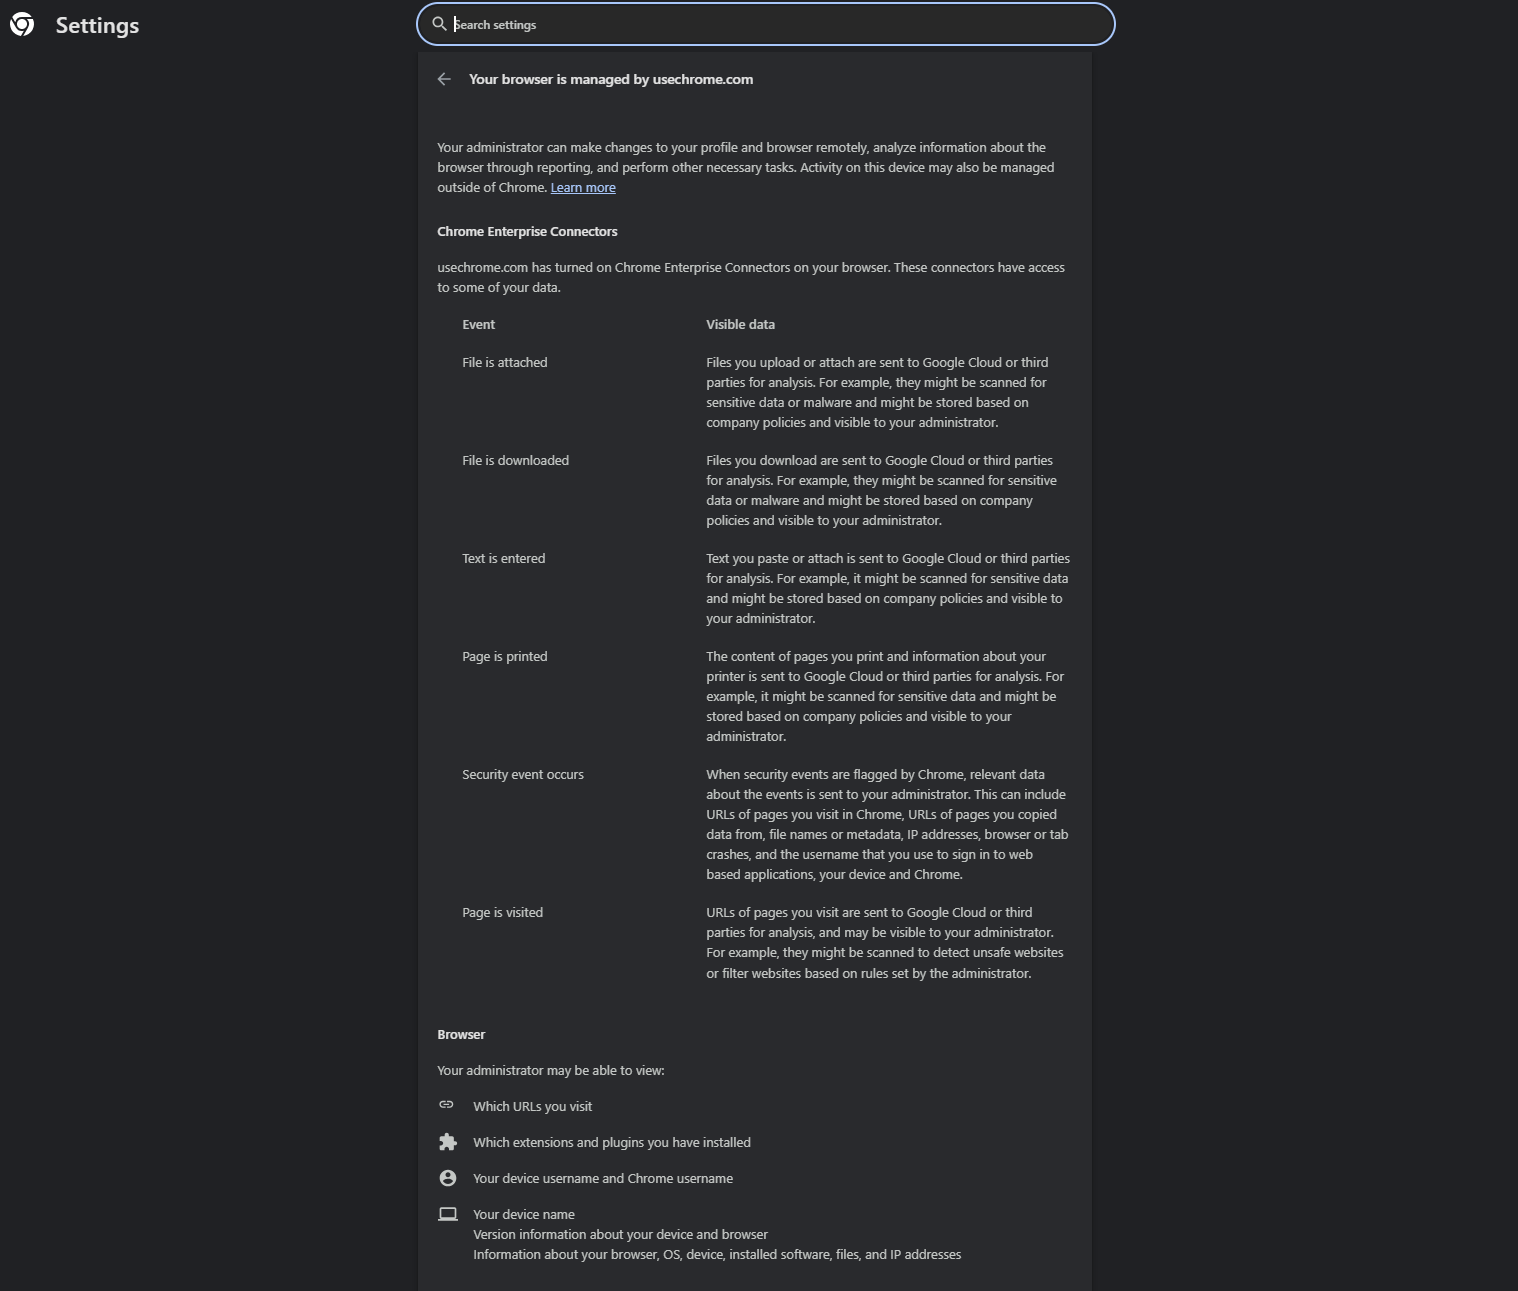The height and width of the screenshot is (1291, 1518).
Task: Click the laptop device name icon
Action: (x=448, y=1214)
